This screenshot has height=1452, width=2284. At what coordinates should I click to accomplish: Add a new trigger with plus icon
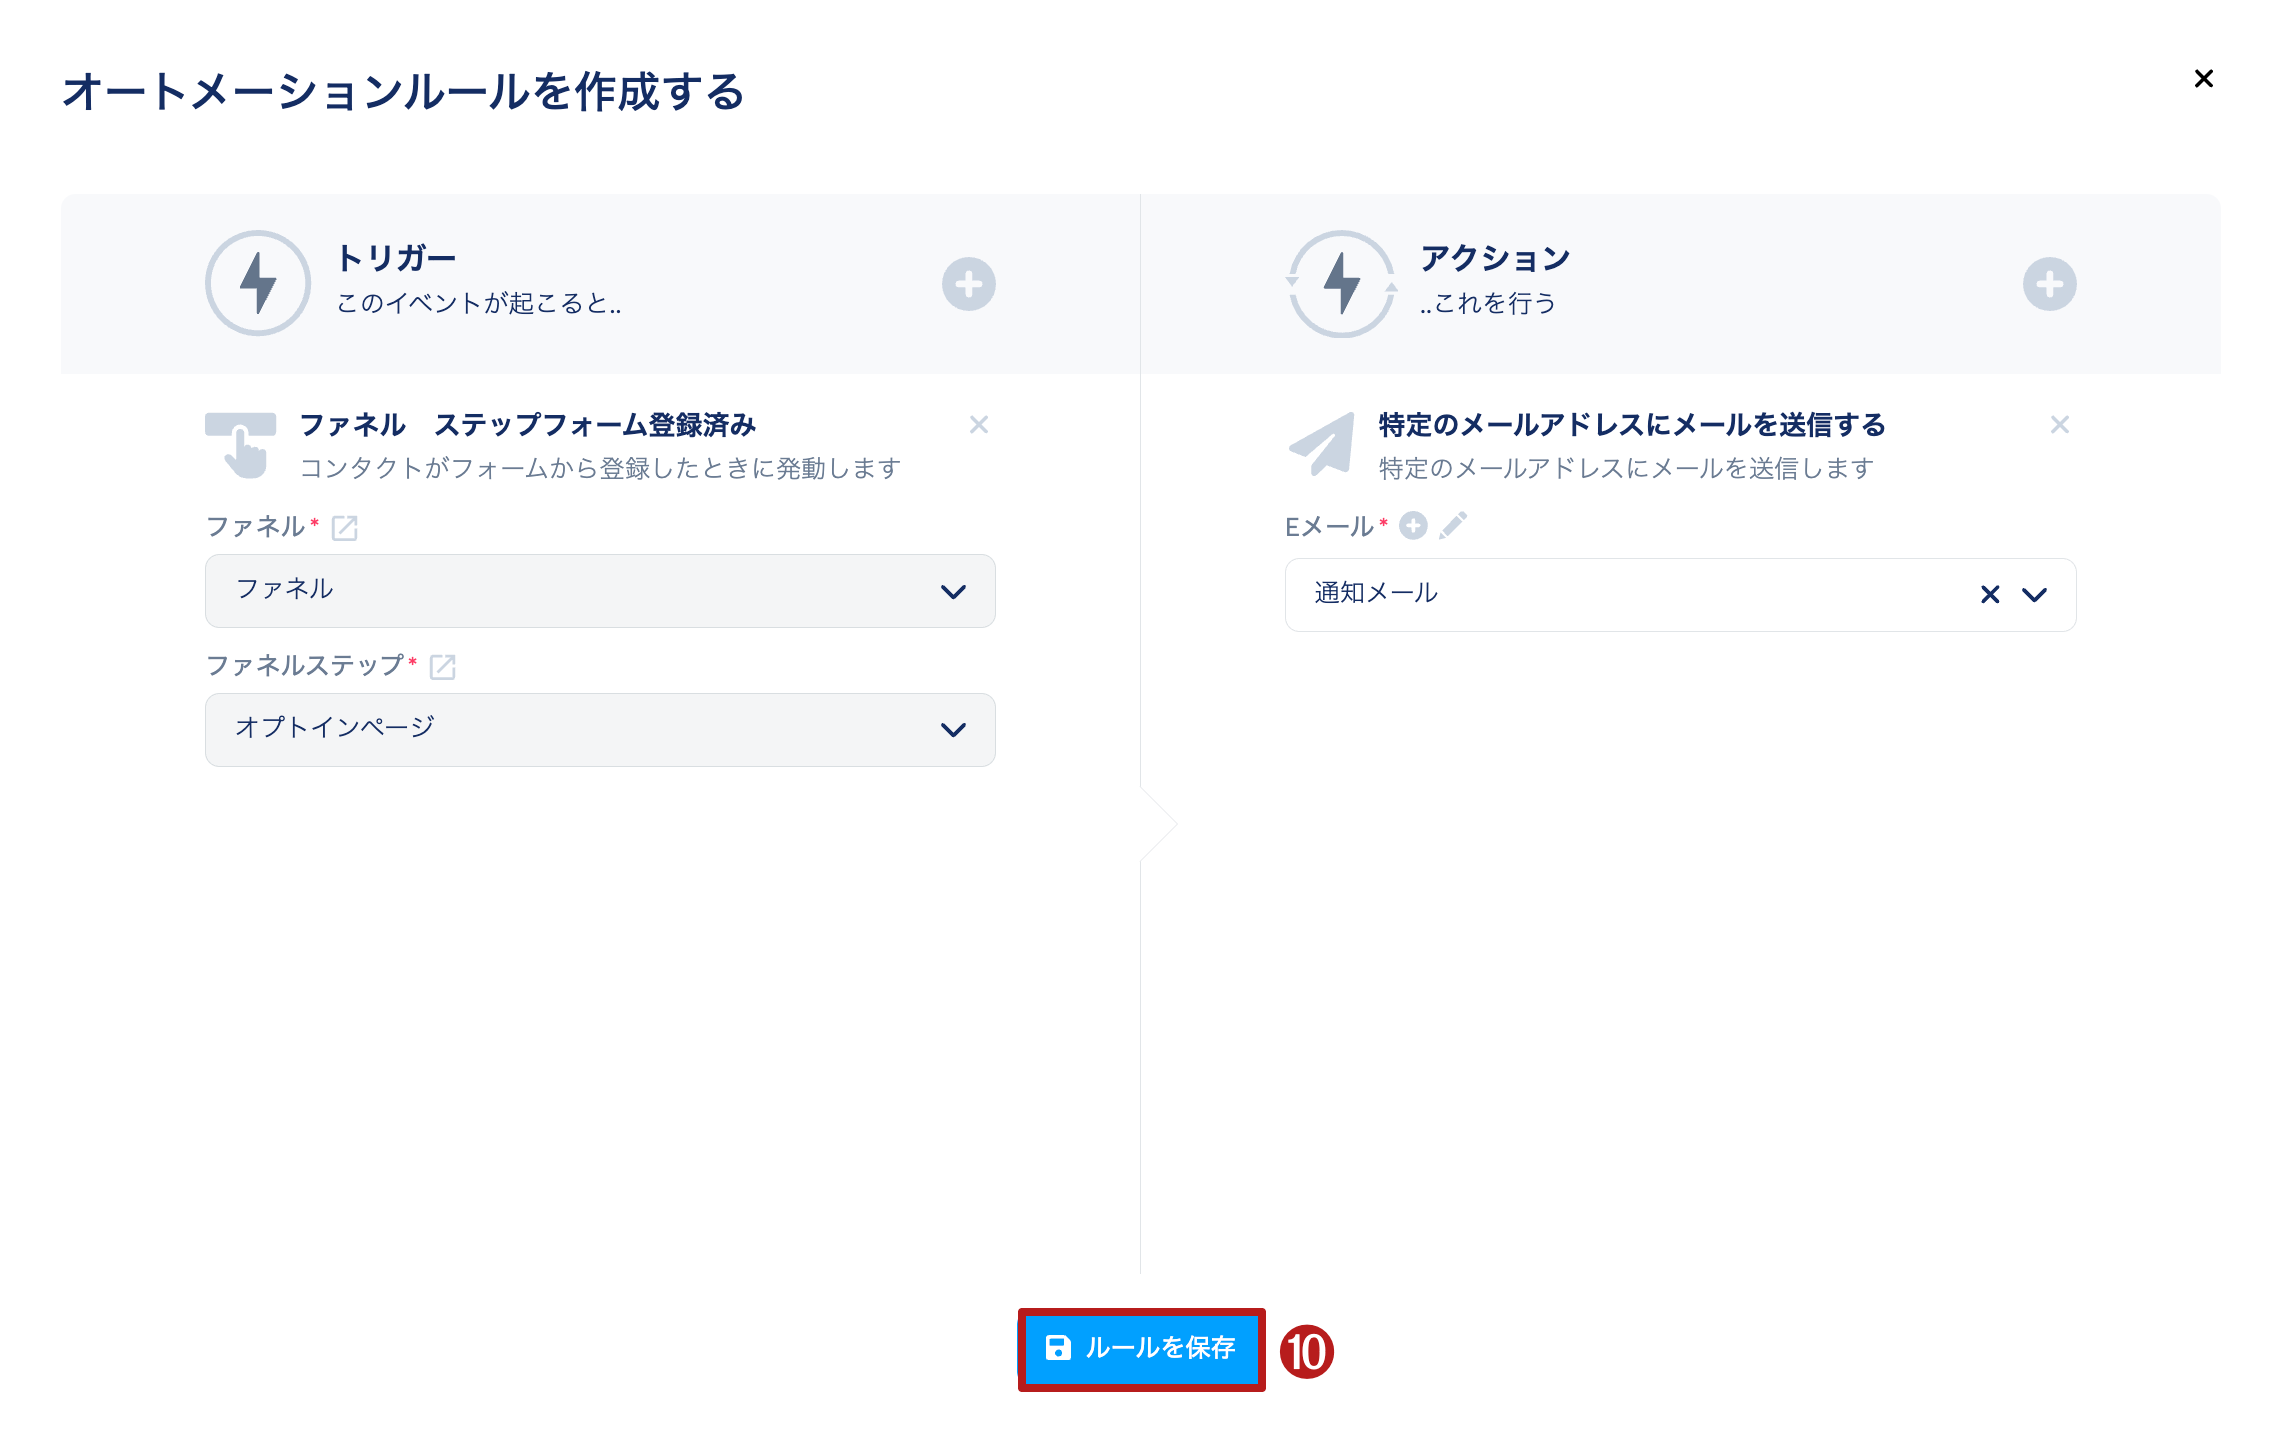968,285
